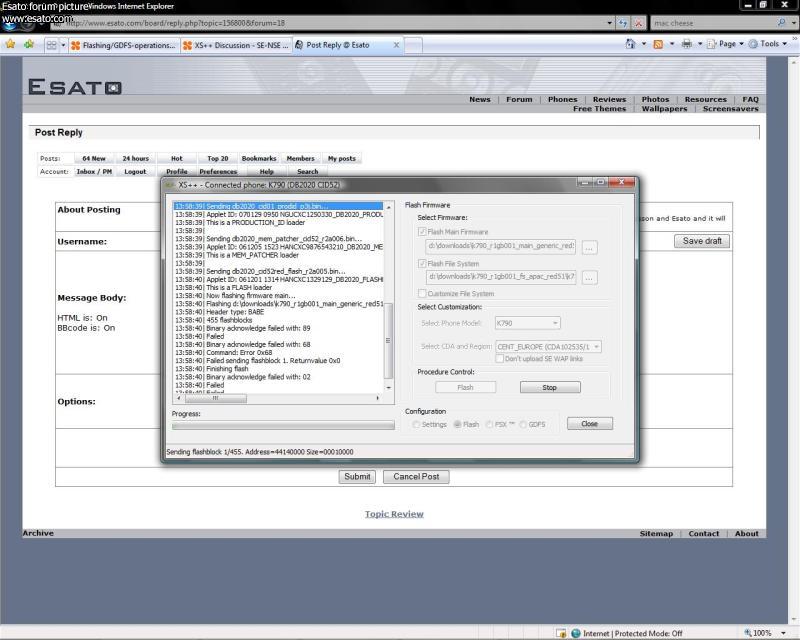Viewport: 800px width, 640px height.
Task: Toggle Flash File System checkbox
Action: (422, 263)
